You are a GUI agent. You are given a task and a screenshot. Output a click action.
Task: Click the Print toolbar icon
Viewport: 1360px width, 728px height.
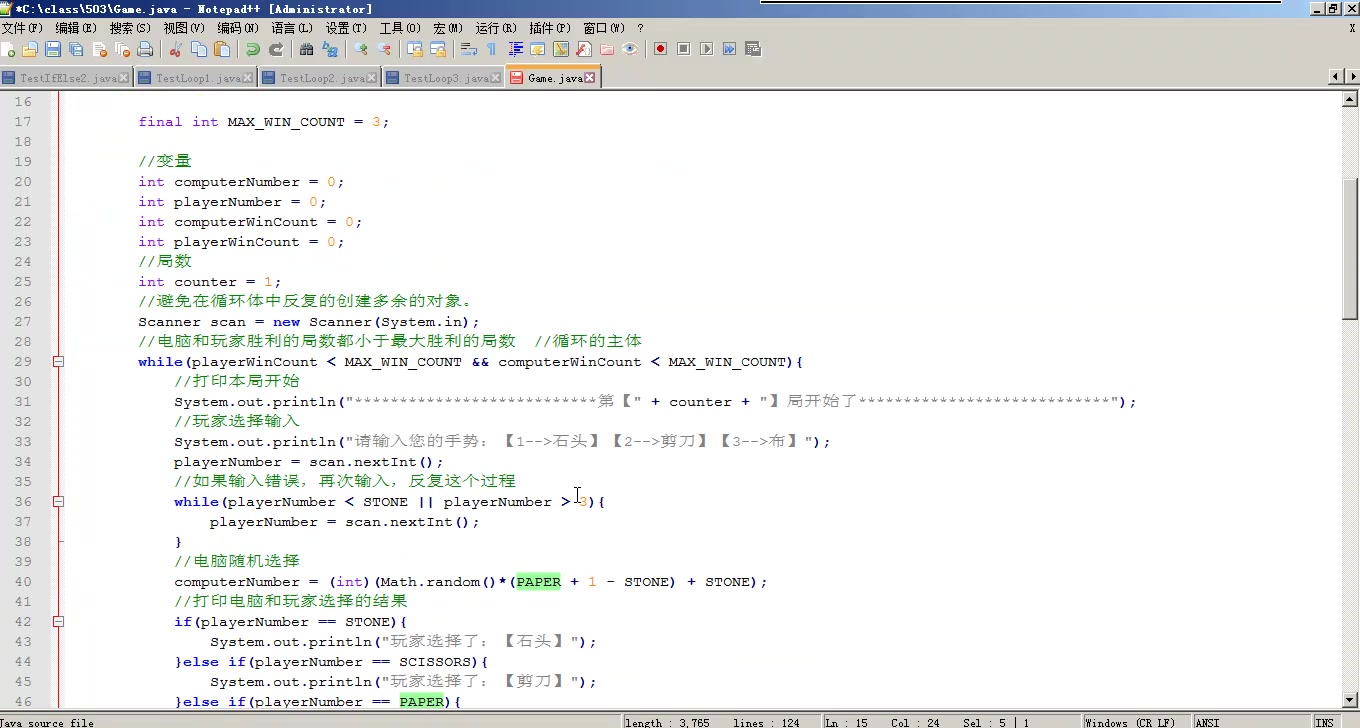(145, 49)
